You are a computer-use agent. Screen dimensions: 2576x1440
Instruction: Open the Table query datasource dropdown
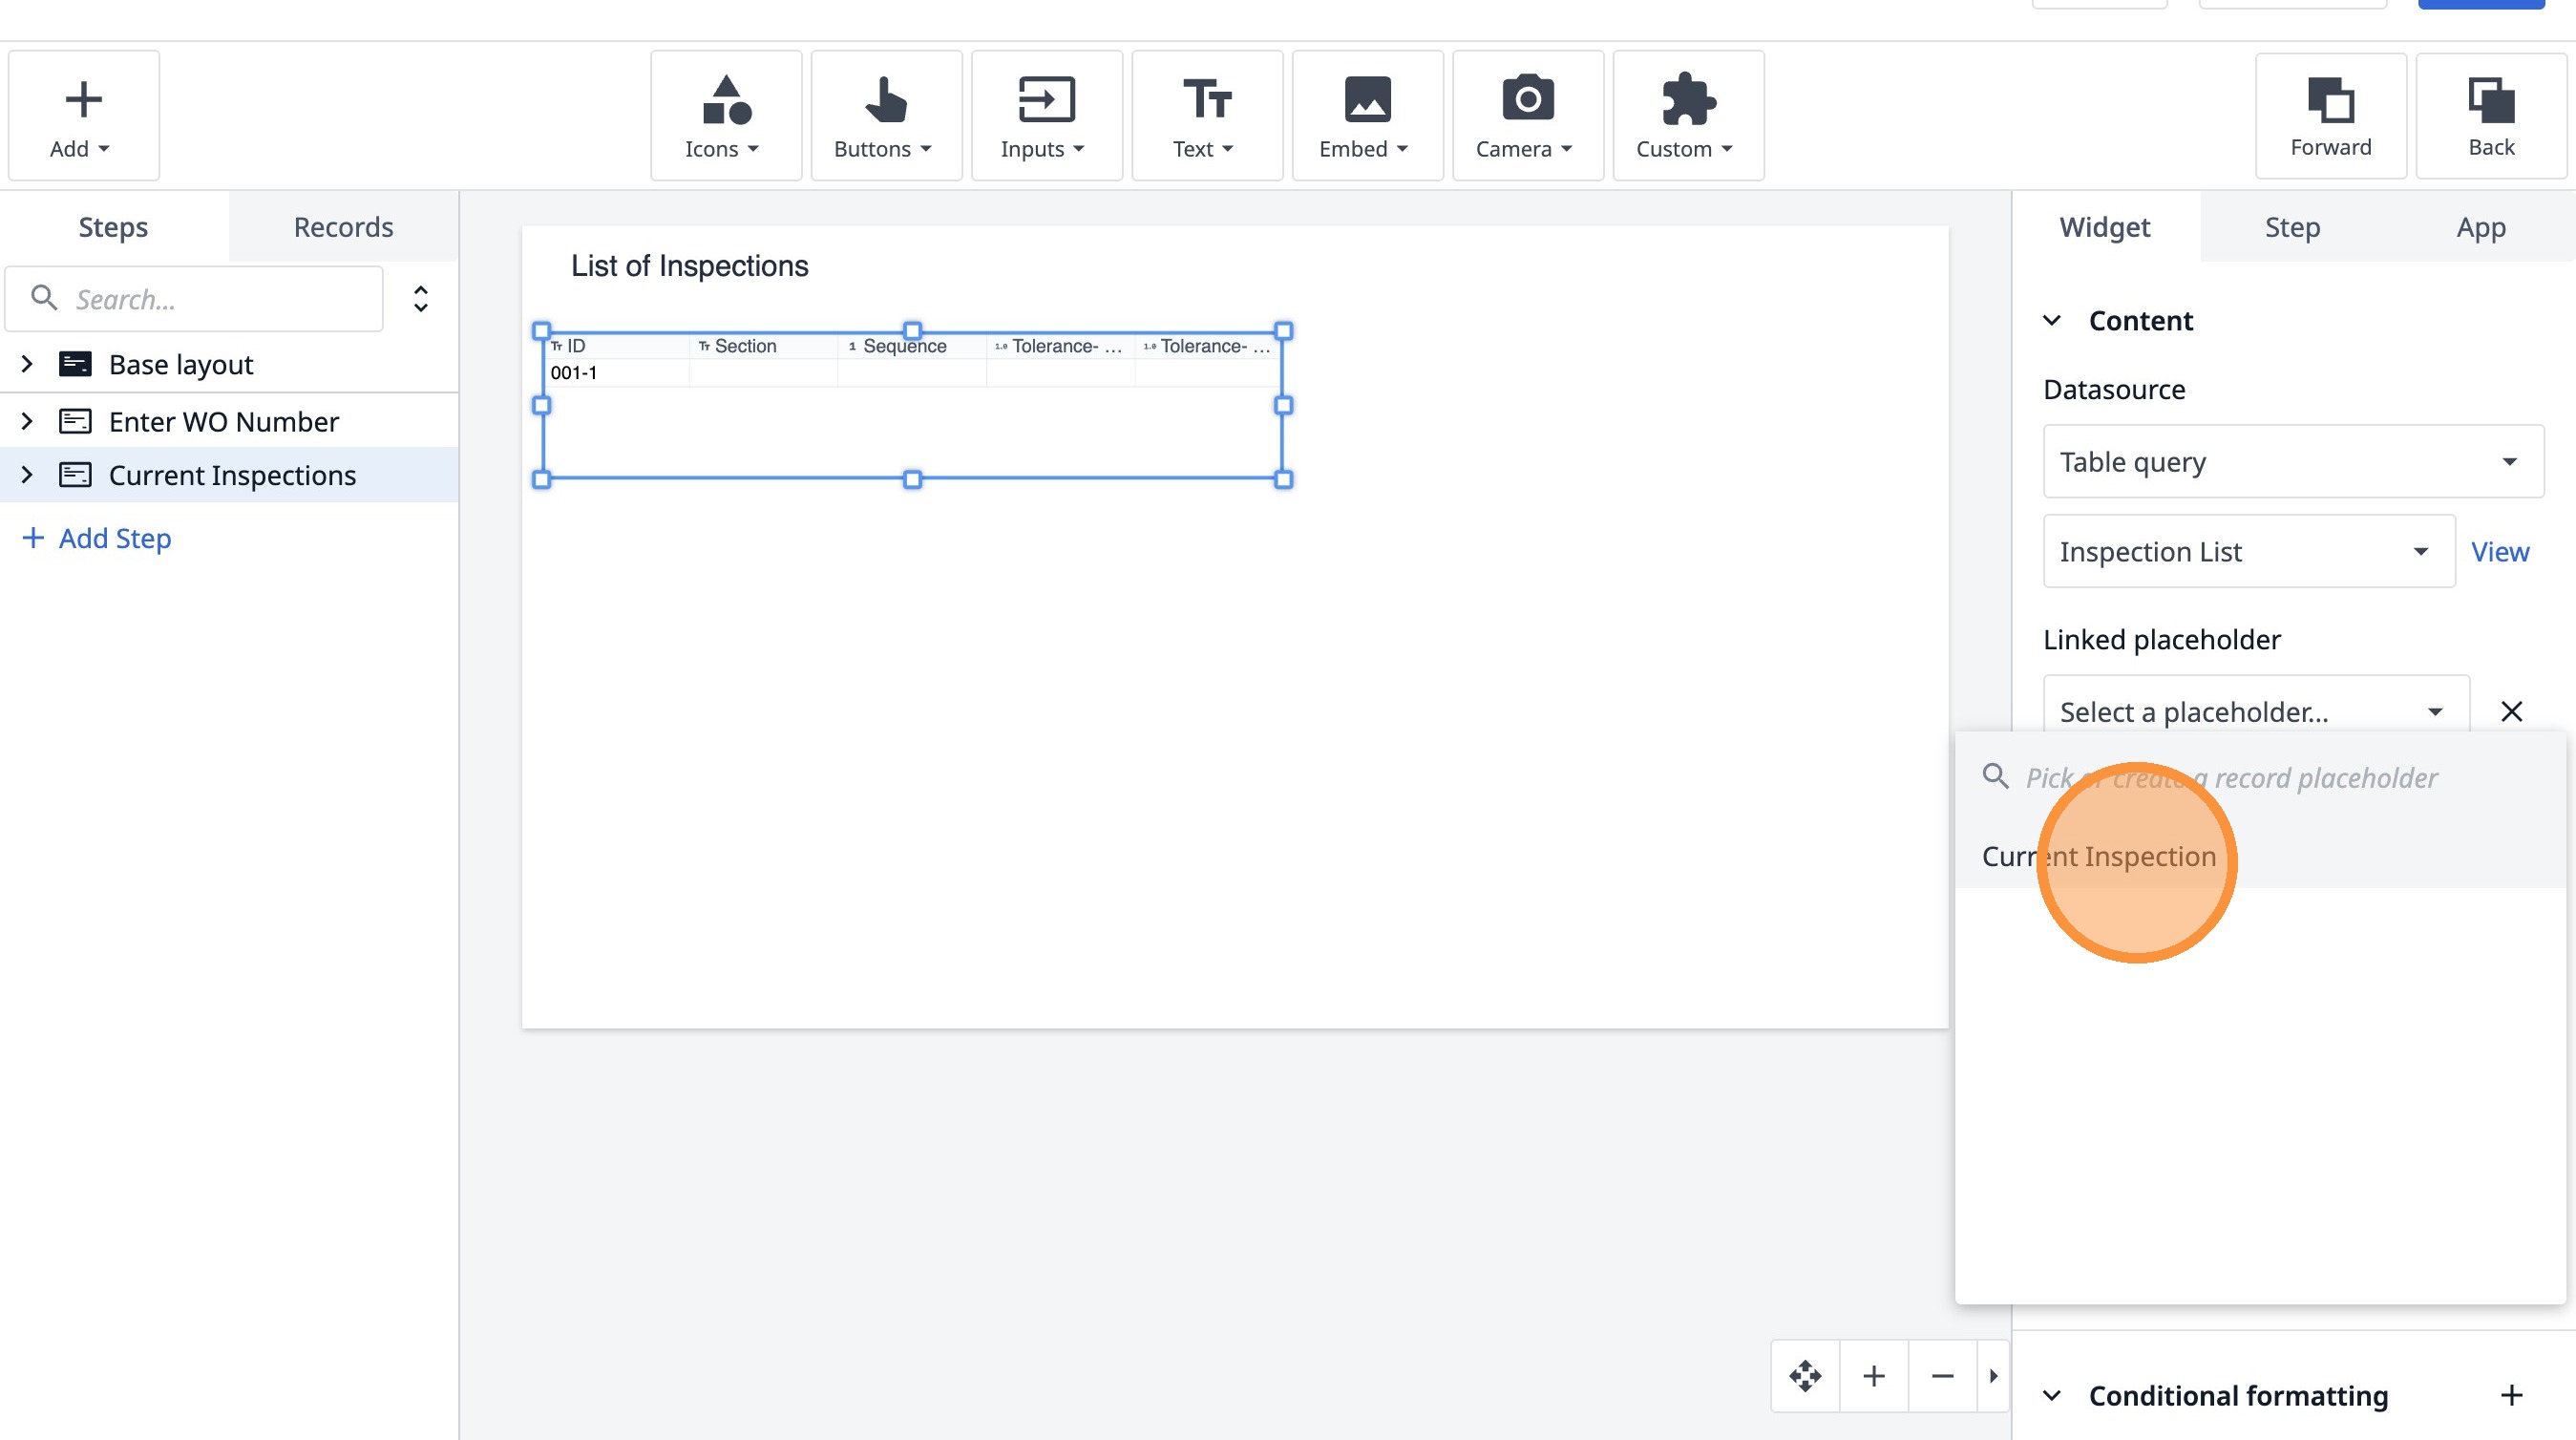tap(2292, 462)
